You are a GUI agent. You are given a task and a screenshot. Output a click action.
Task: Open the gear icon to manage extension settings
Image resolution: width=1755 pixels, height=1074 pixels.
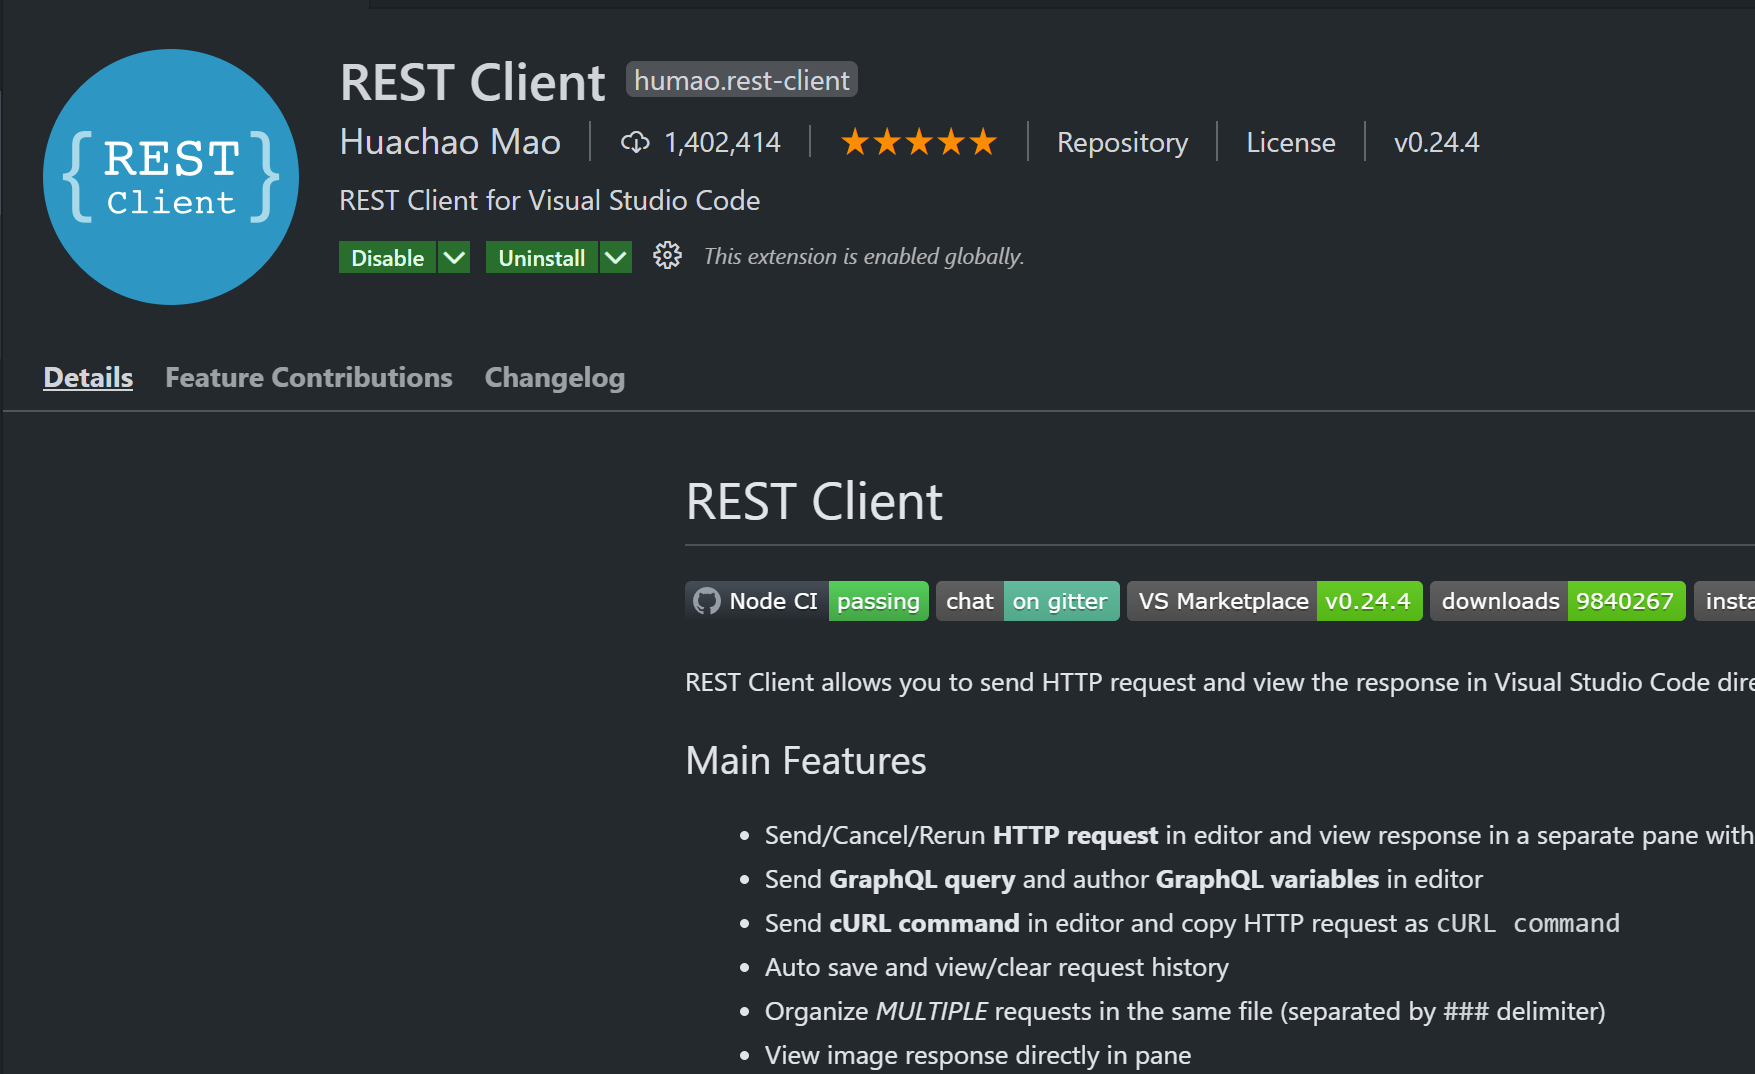coord(666,256)
